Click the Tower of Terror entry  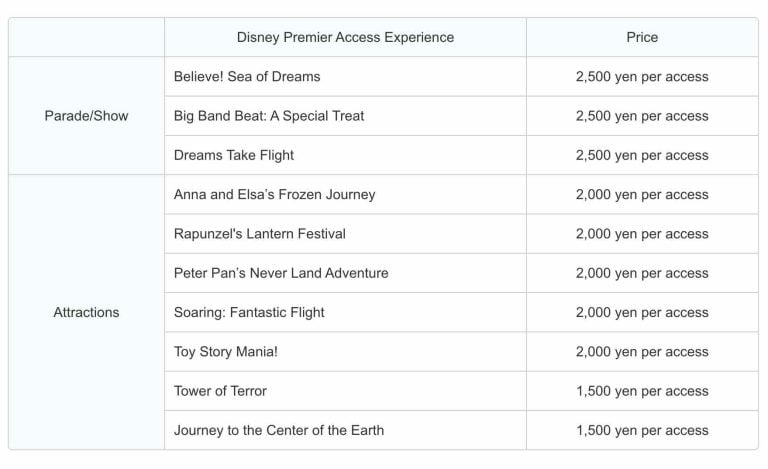[x=220, y=391]
